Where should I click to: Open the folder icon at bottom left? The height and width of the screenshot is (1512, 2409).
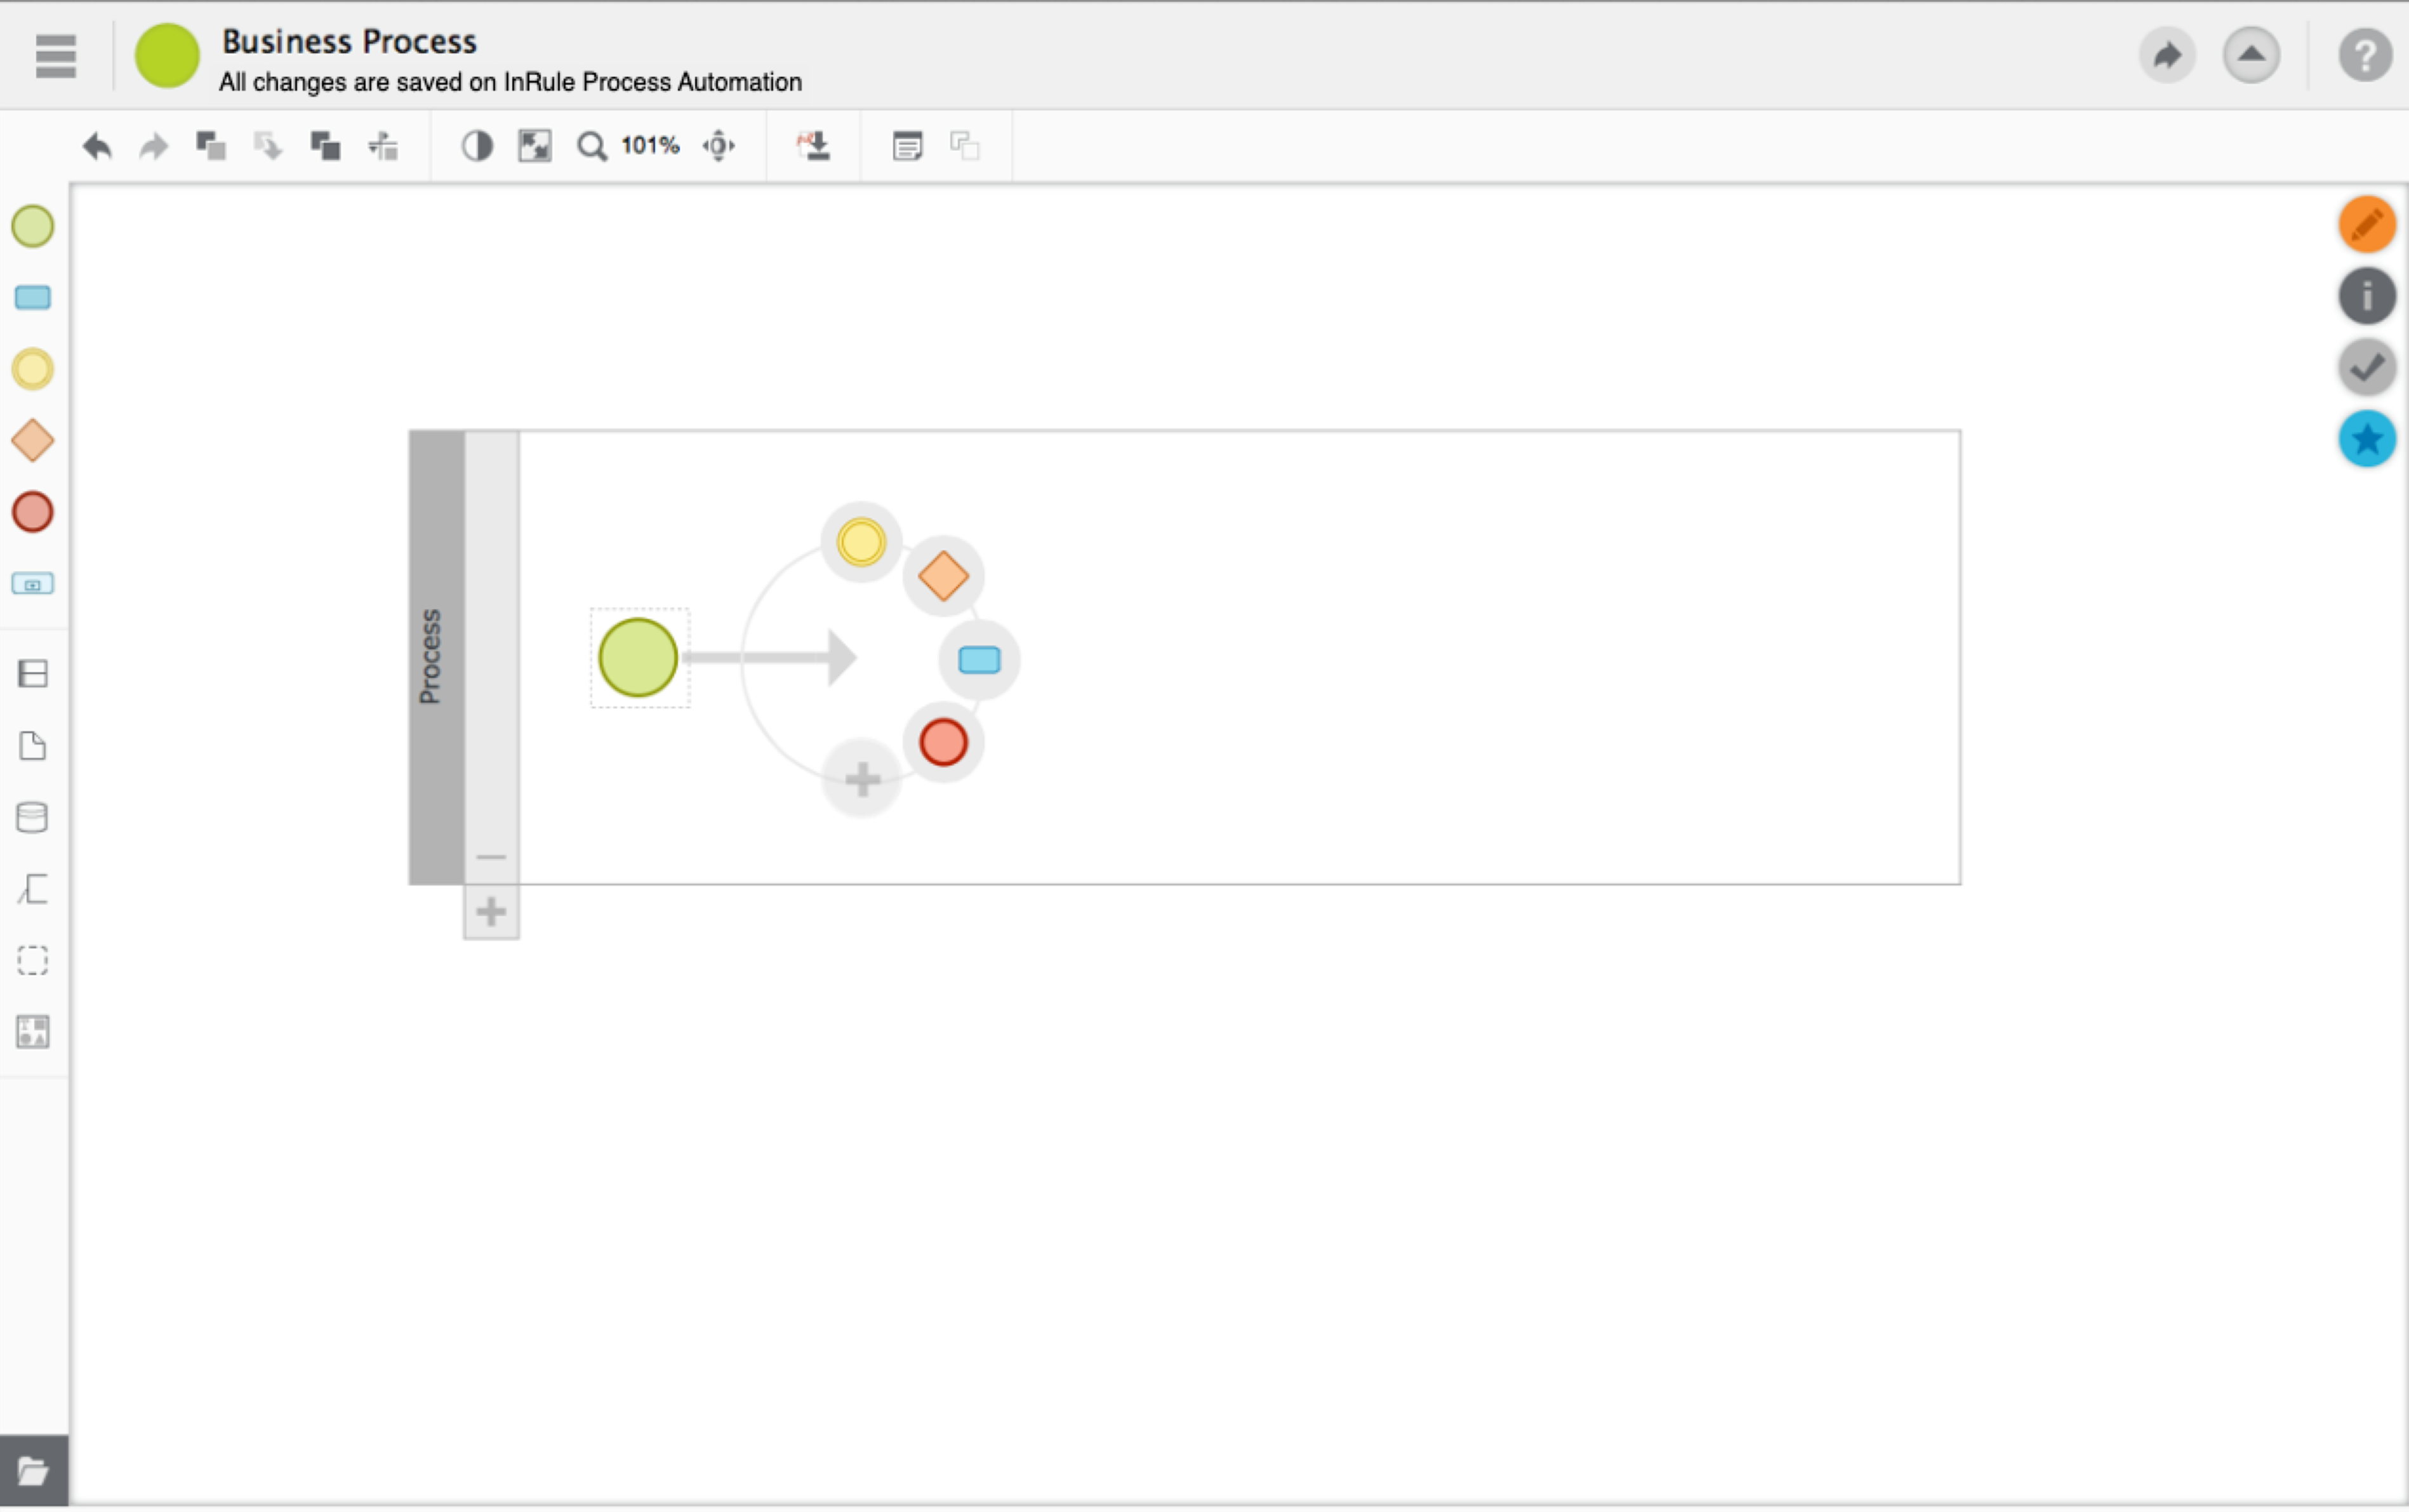pos(33,1471)
